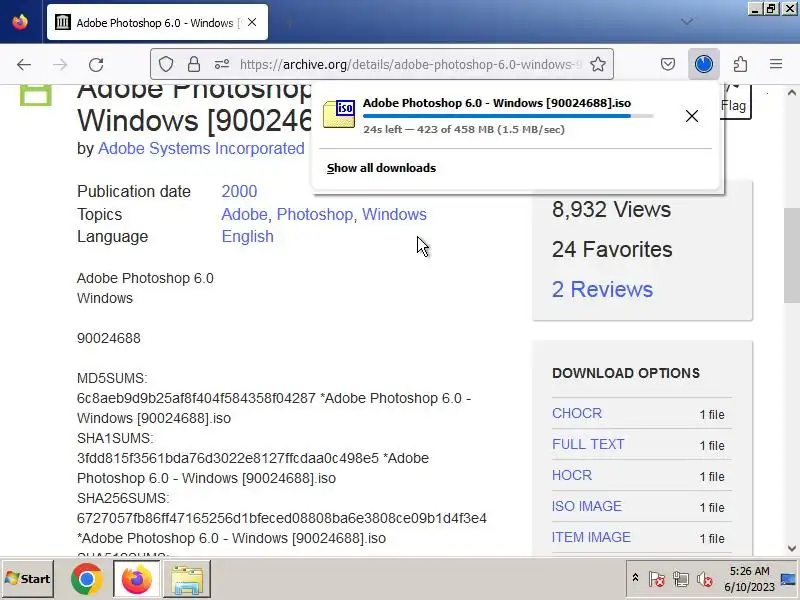The height and width of the screenshot is (600, 800).
Task: Open the list all tabs chevron
Action: coord(687,21)
